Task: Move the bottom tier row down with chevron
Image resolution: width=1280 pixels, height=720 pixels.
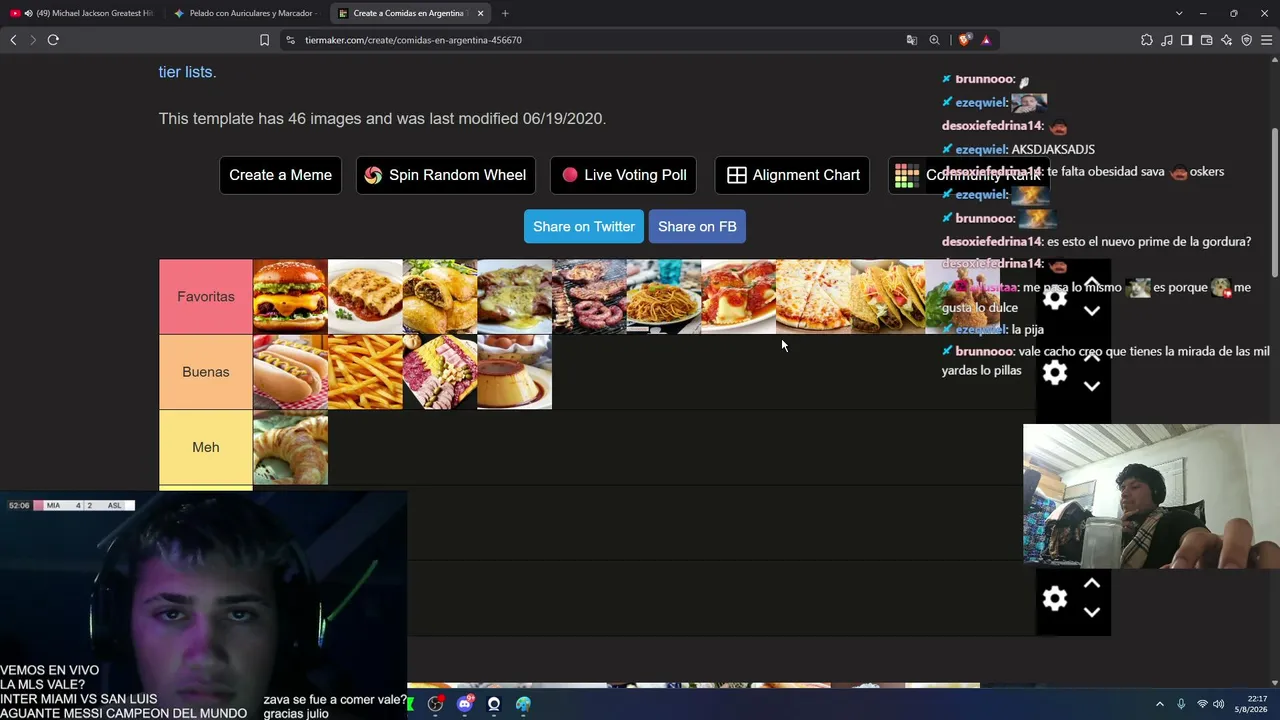Action: pos(1092,612)
